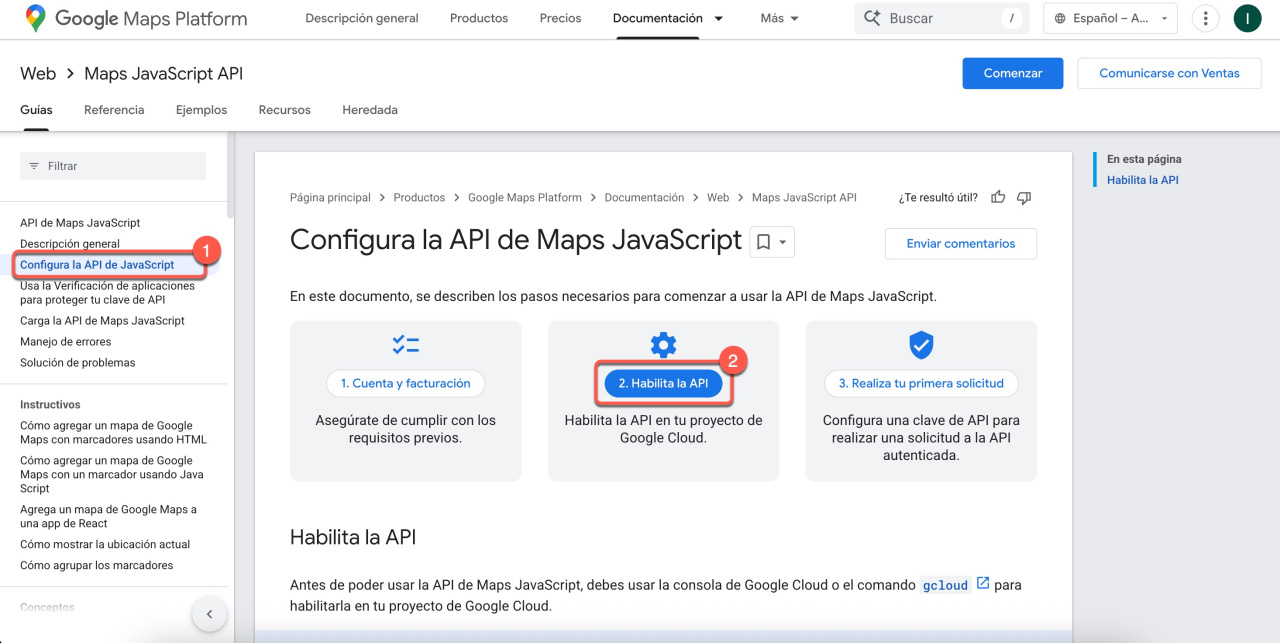1280x643 pixels.
Task: Select the 1. Cuenta y facturación step
Action: point(405,383)
